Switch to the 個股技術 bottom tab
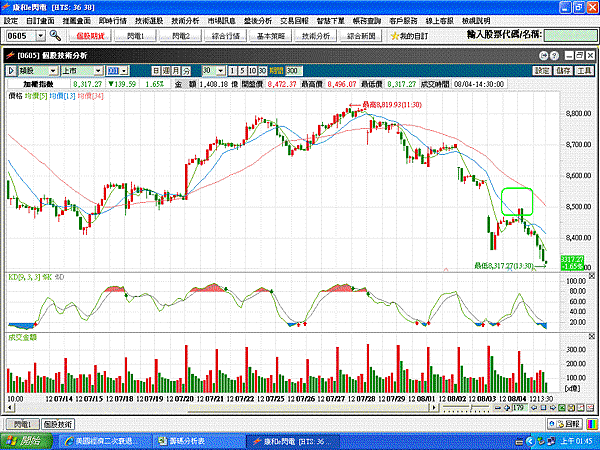 click(x=58, y=424)
